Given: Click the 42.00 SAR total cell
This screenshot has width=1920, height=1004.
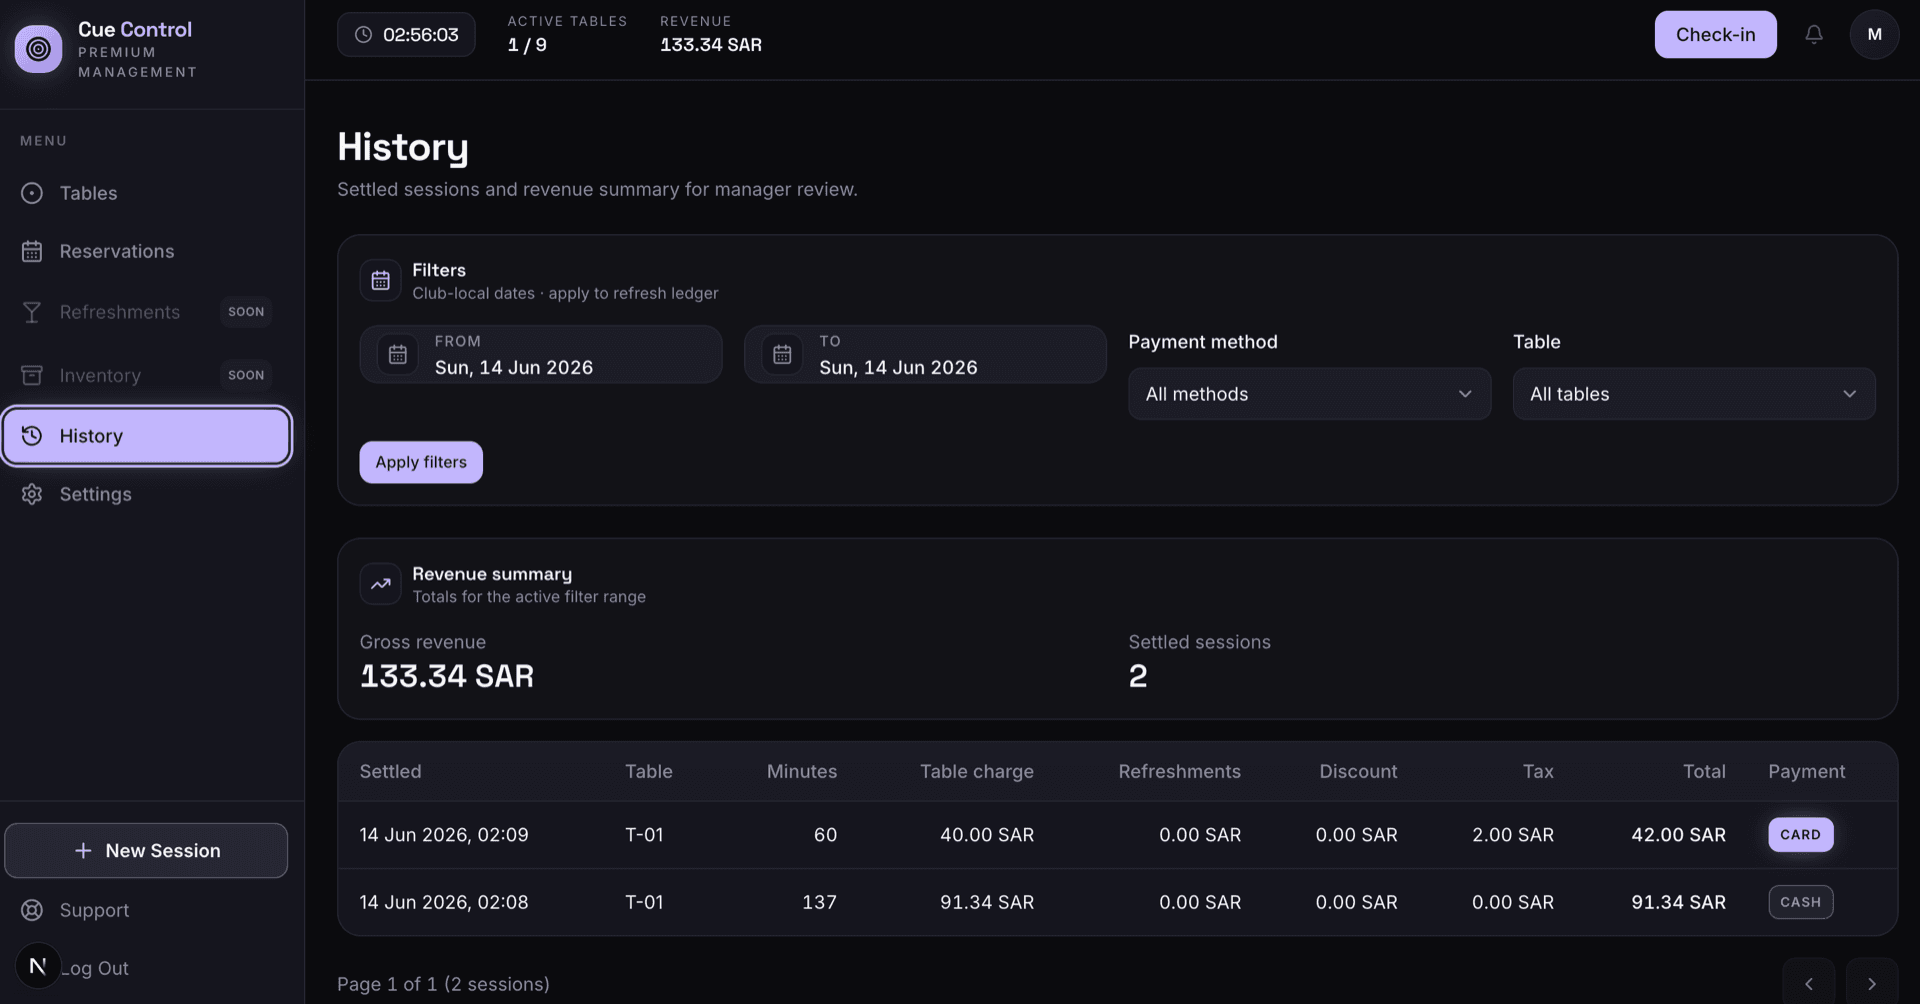Looking at the screenshot, I should point(1678,835).
